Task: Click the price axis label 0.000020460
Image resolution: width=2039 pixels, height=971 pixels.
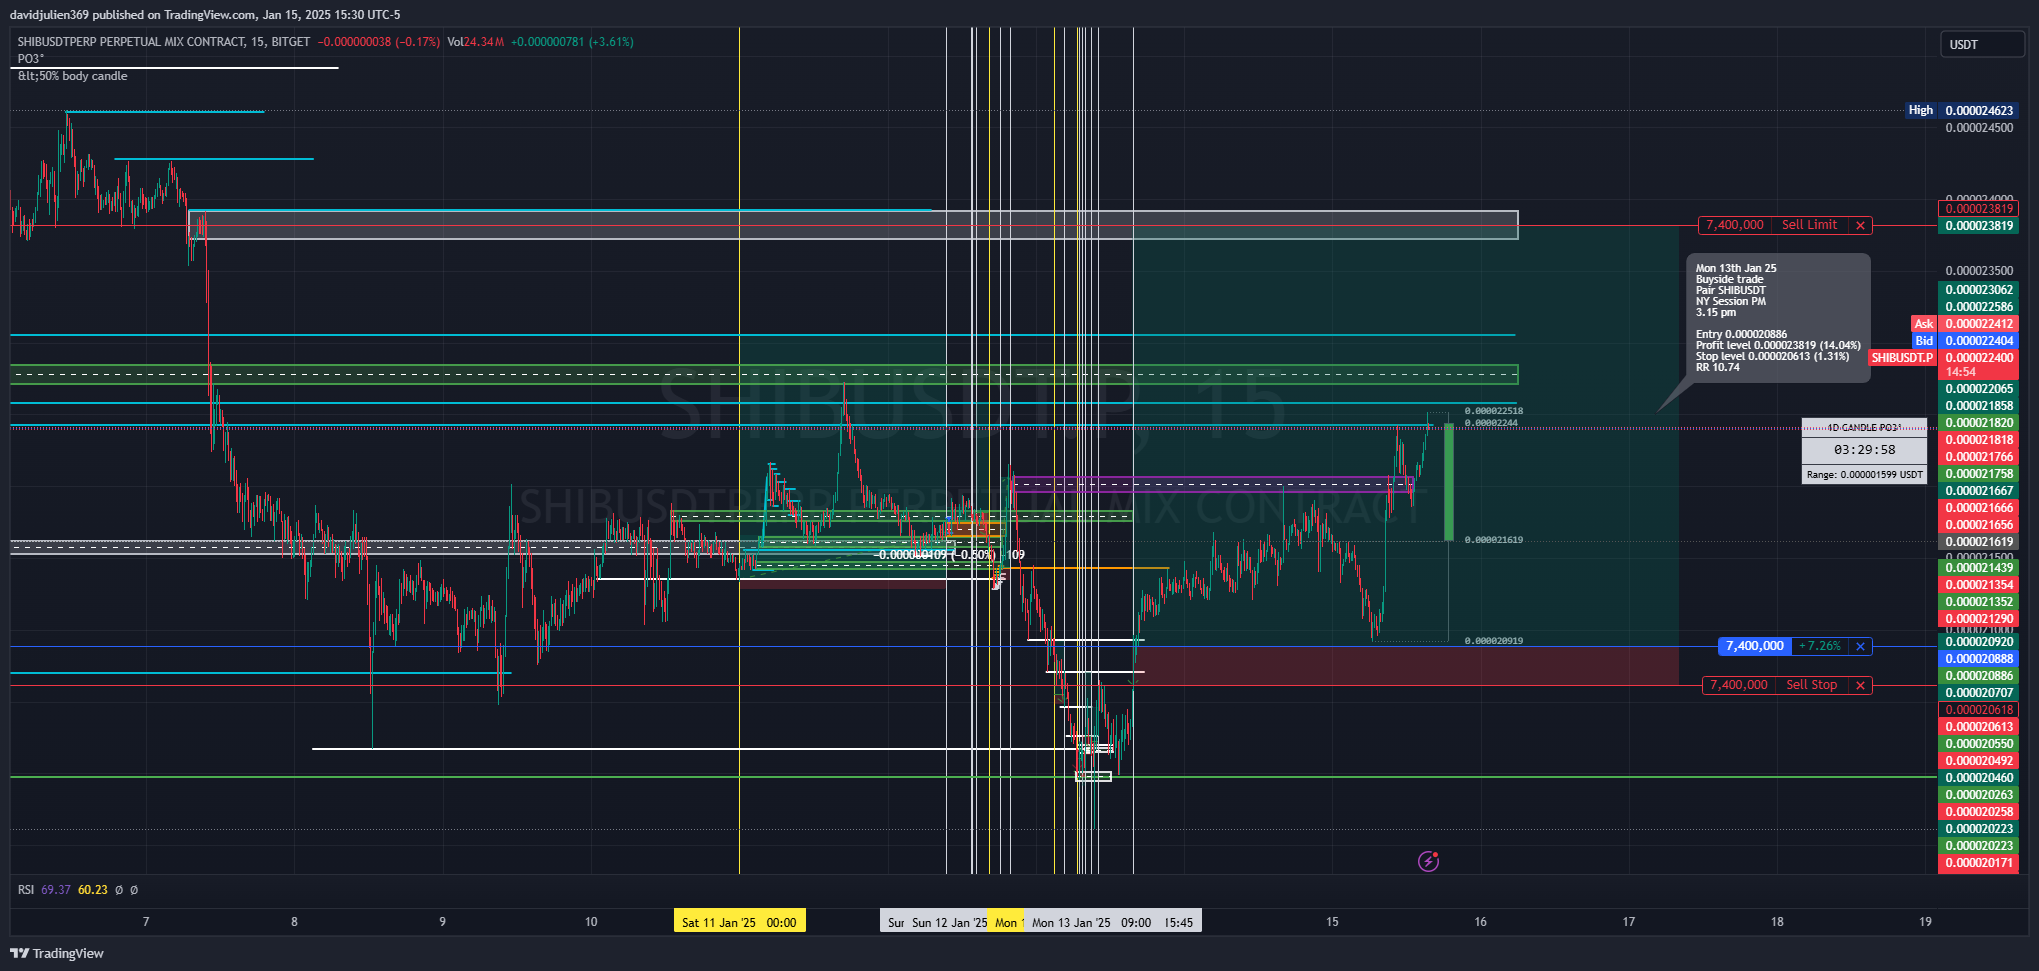Action: click(x=1979, y=777)
